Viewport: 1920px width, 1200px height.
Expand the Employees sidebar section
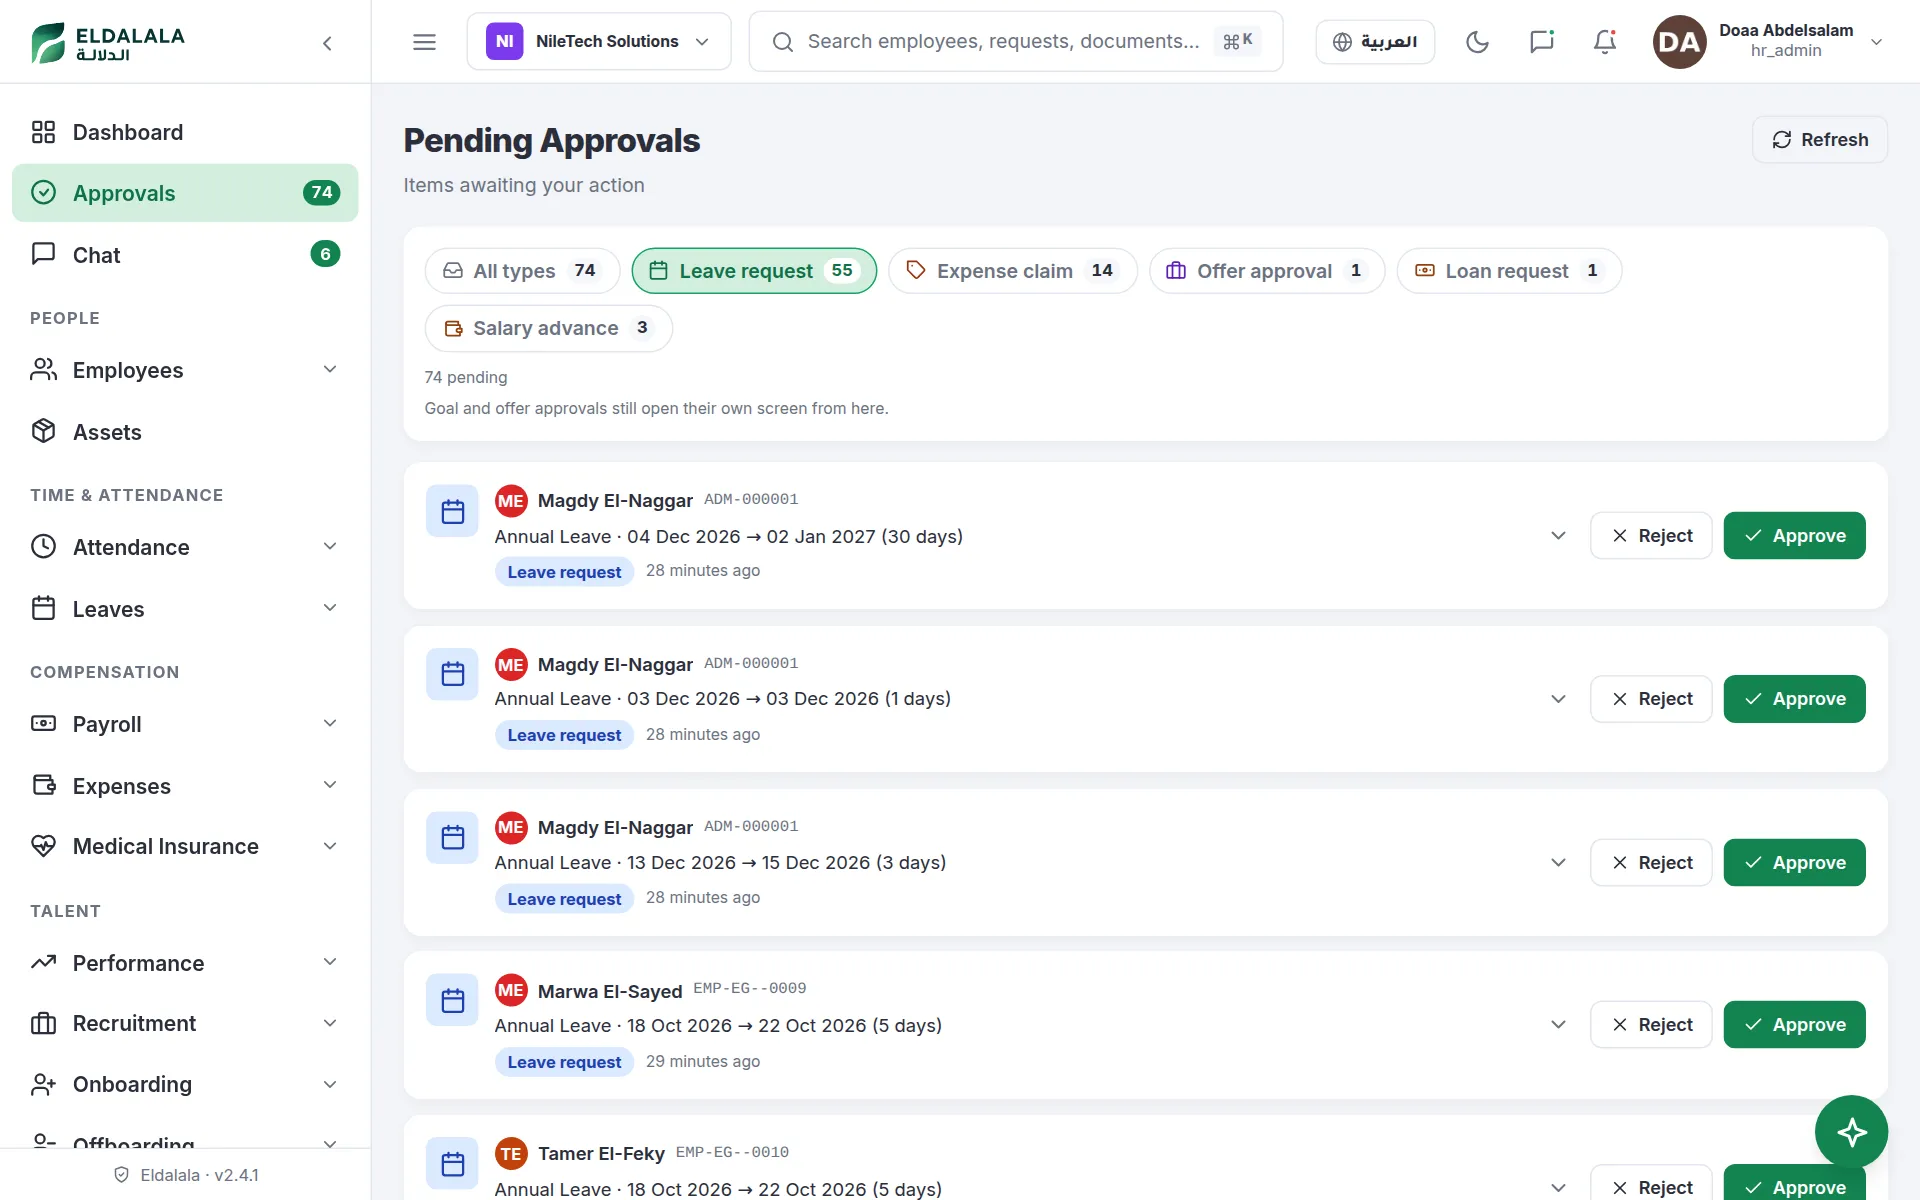tap(330, 370)
